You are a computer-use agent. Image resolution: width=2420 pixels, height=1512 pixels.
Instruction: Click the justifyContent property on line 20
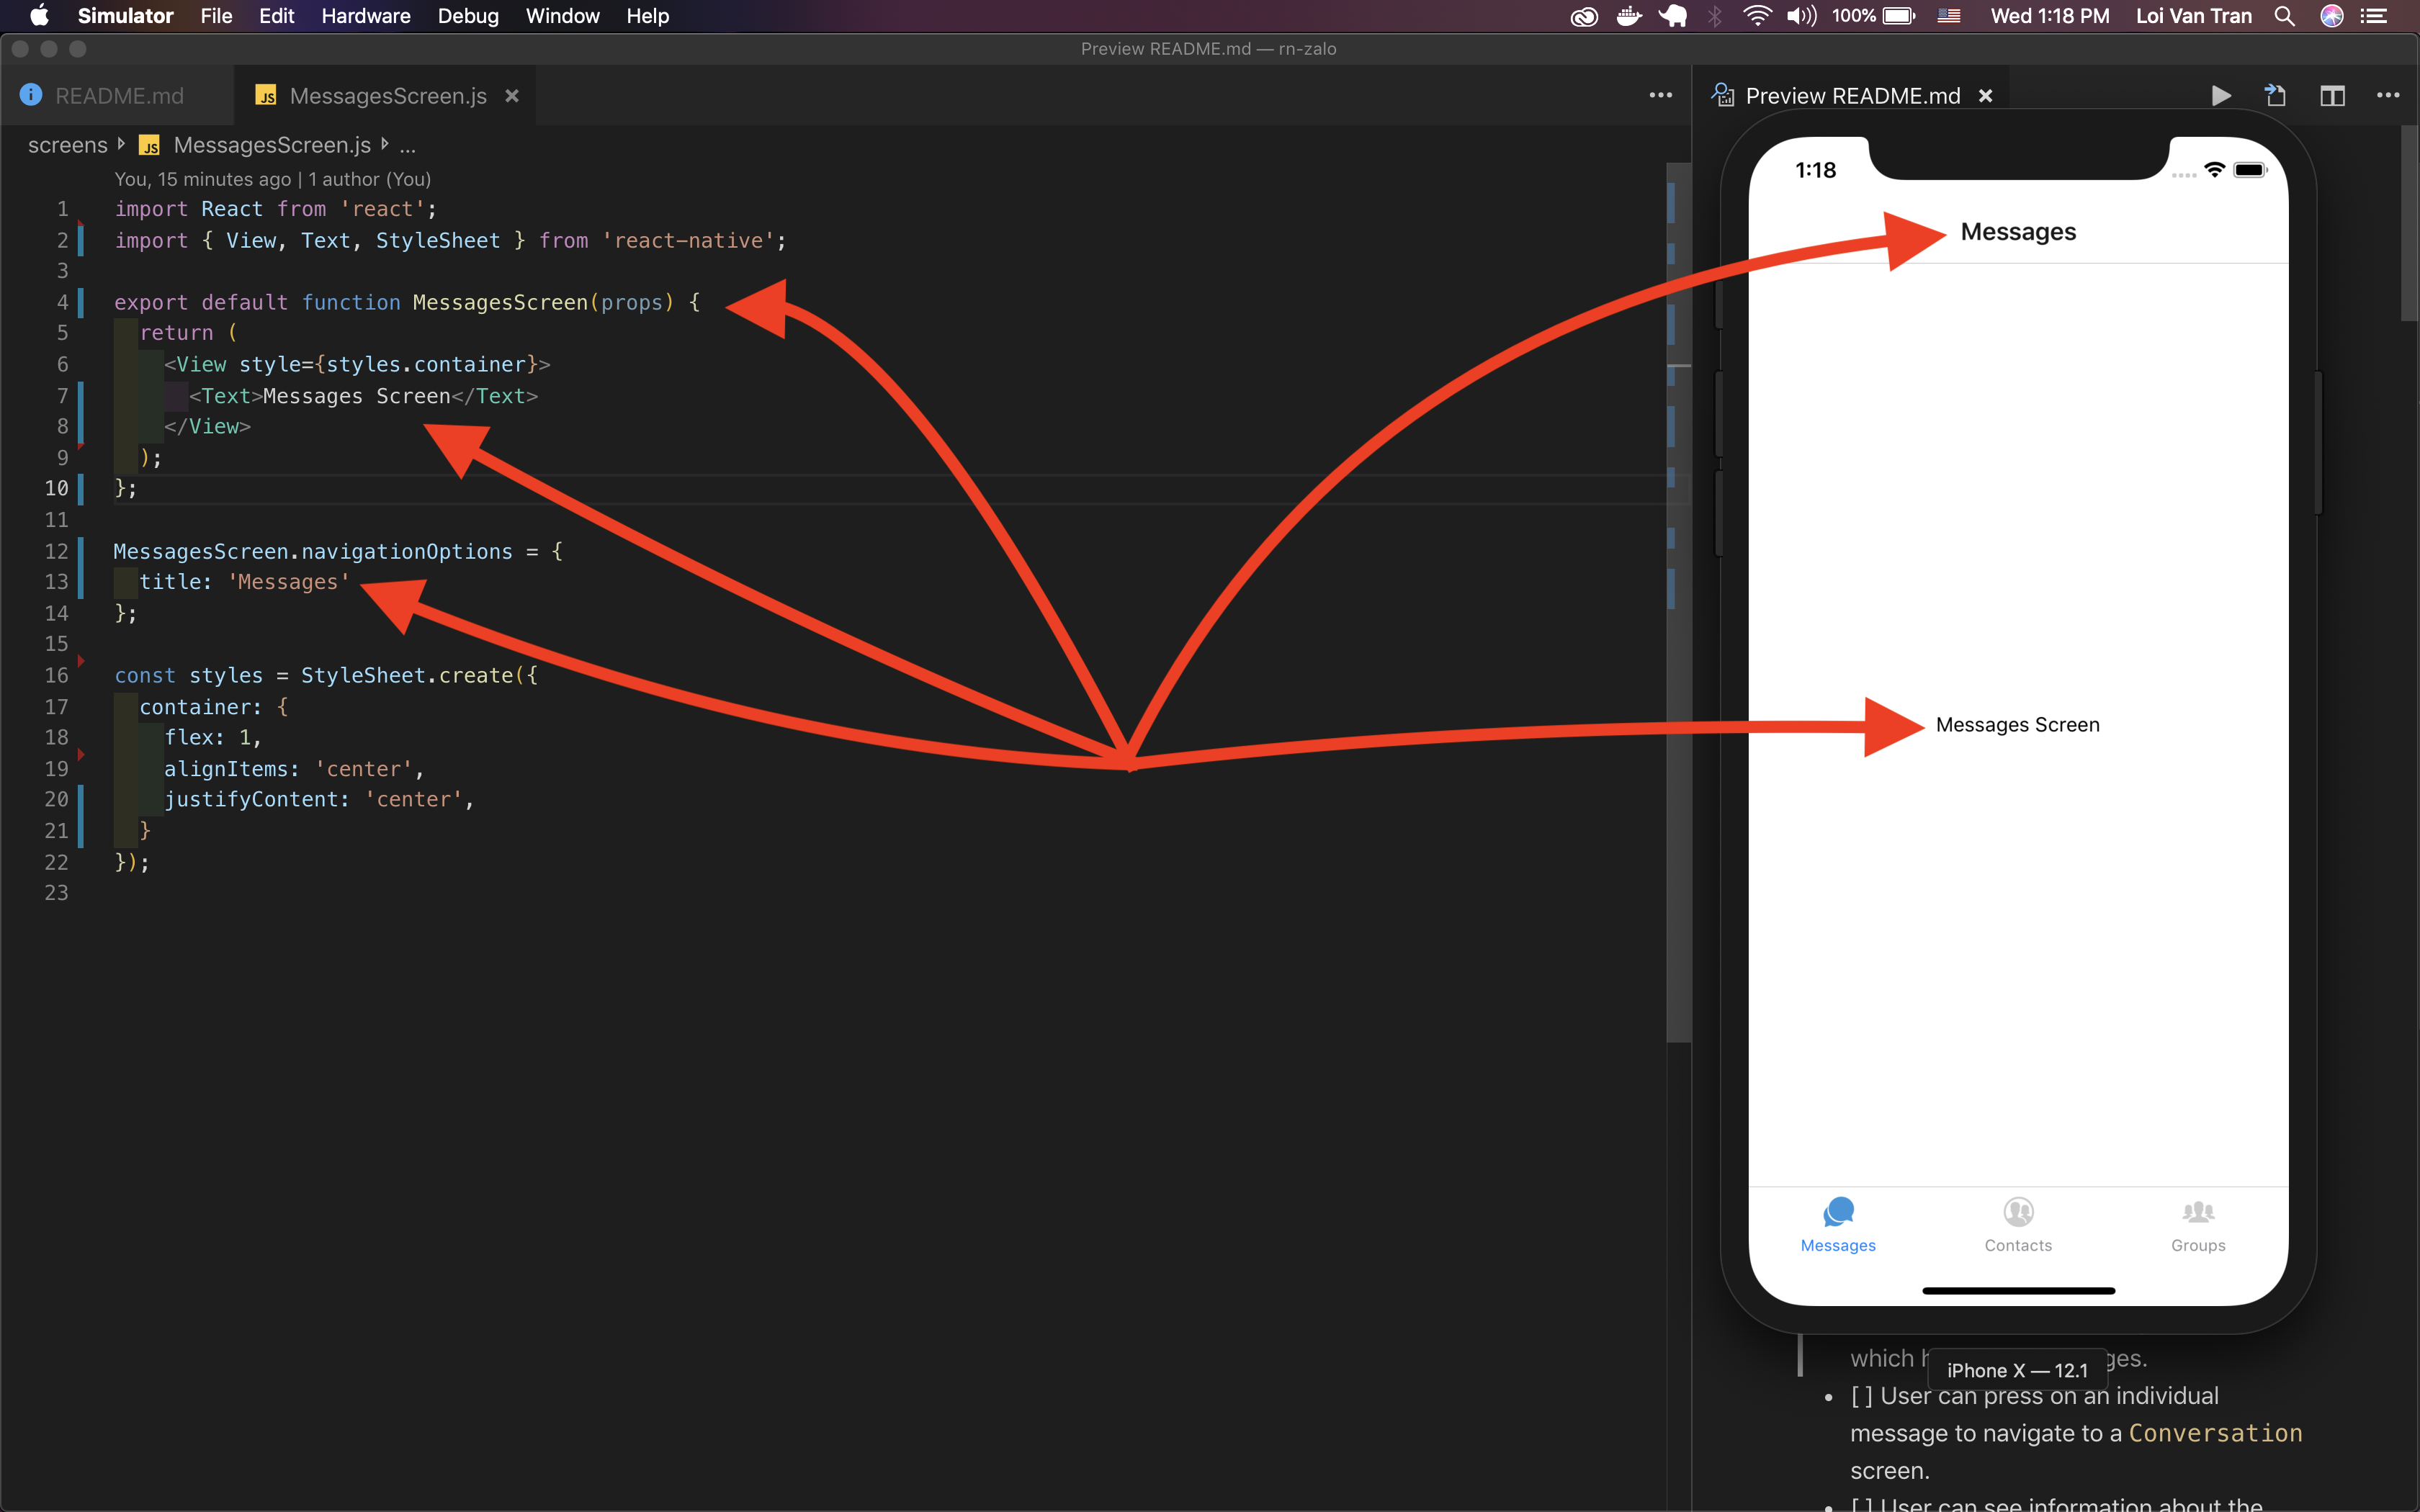251,799
